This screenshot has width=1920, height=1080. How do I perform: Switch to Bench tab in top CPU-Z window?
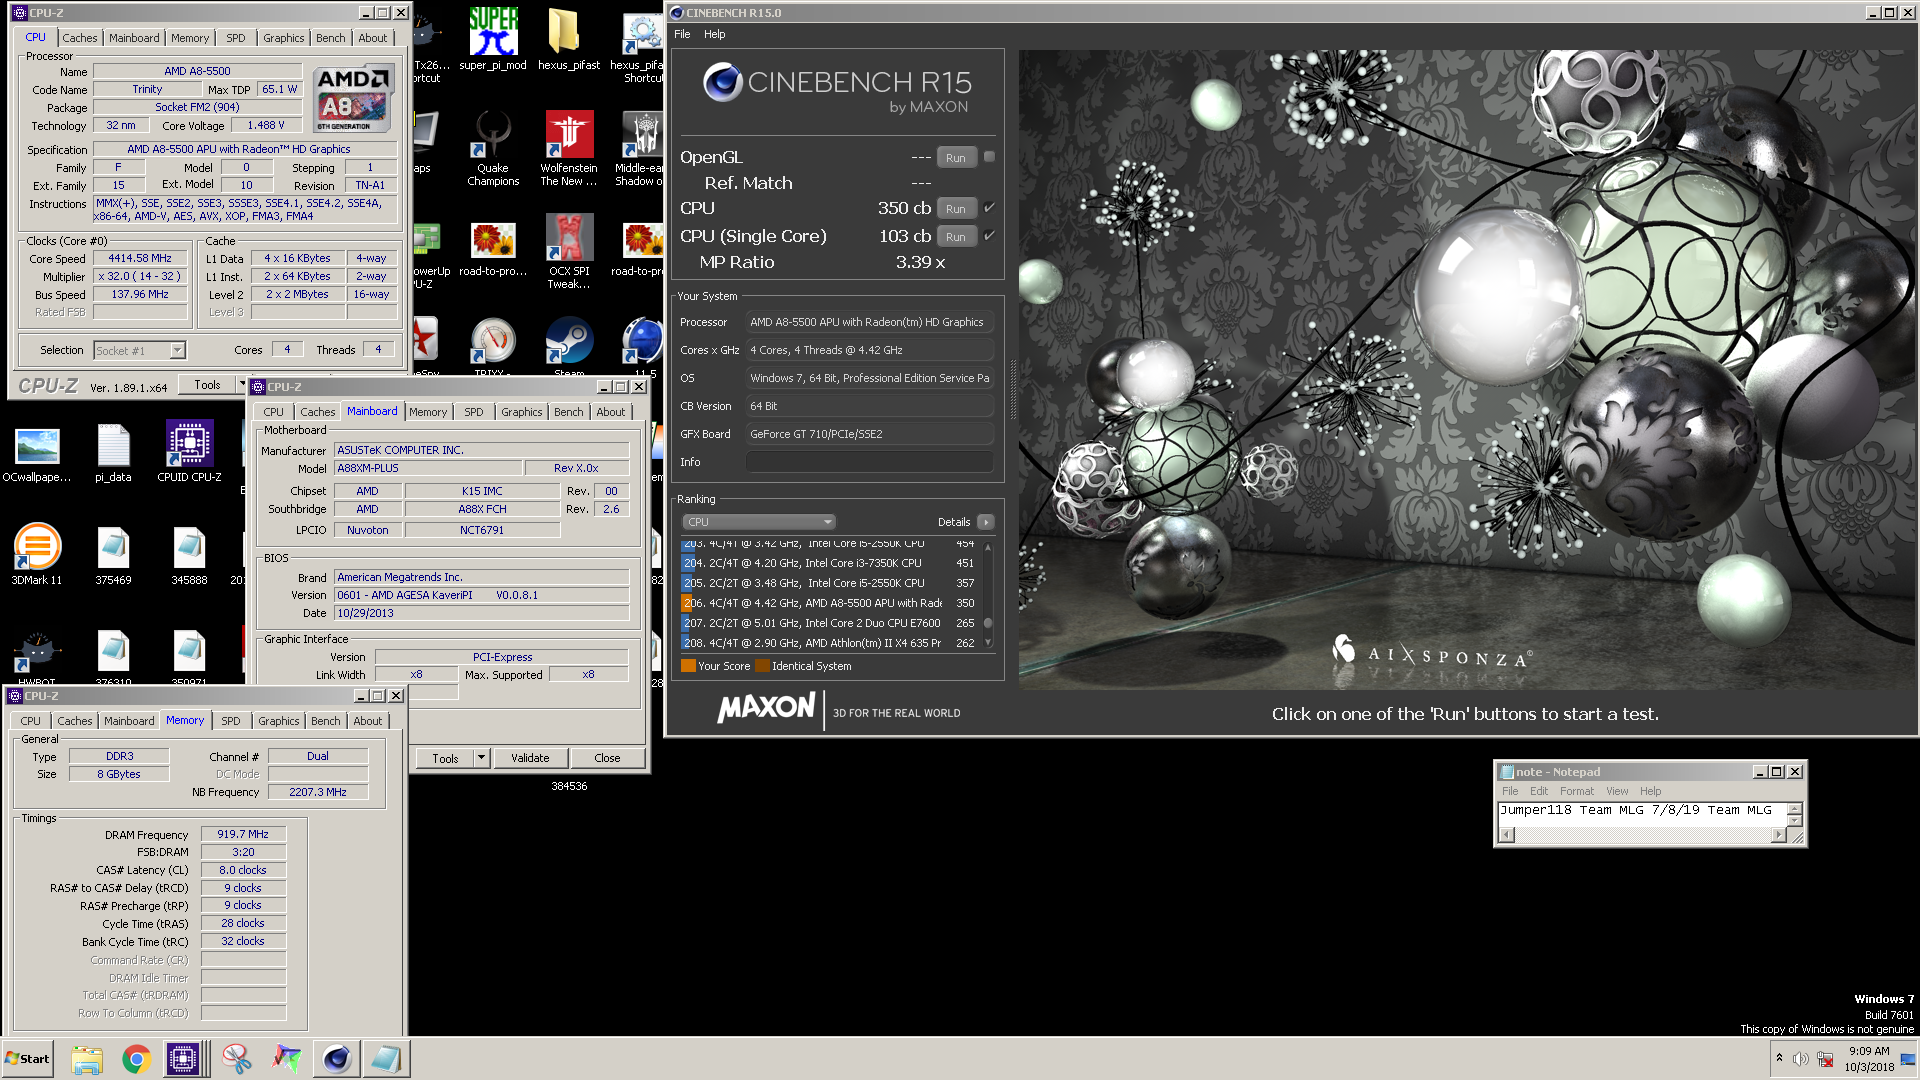[330, 38]
